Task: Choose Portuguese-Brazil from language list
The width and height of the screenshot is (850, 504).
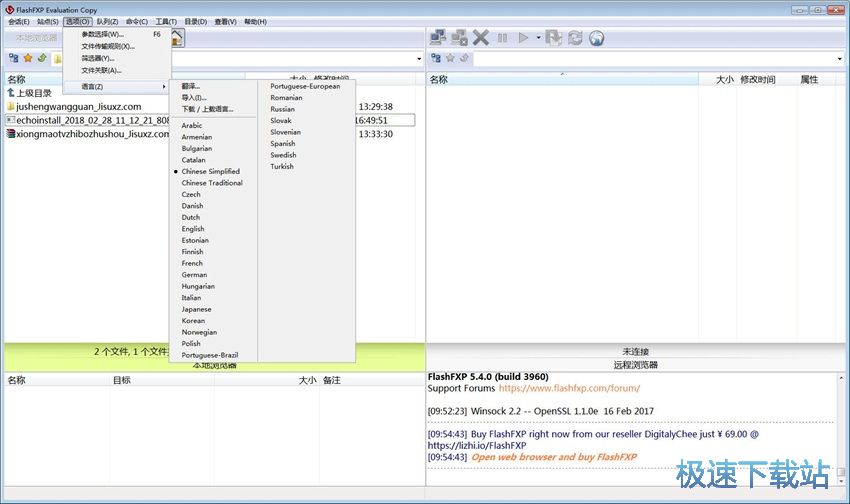Action: pos(210,355)
